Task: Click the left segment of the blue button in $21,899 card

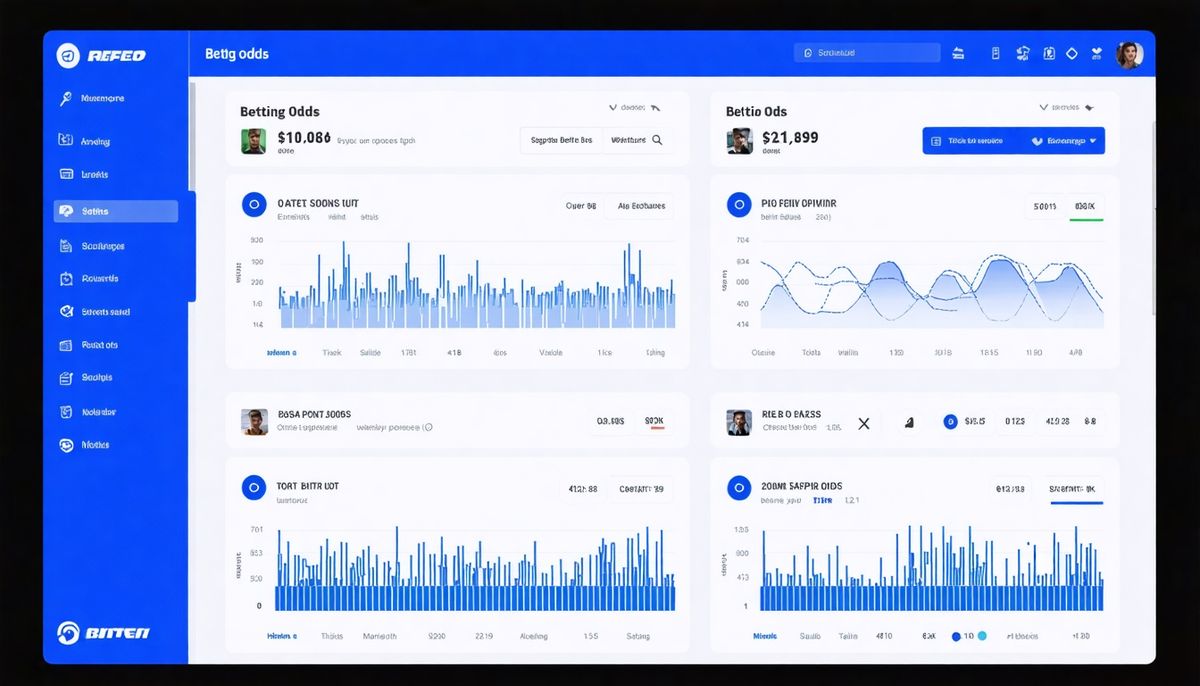Action: [968, 141]
